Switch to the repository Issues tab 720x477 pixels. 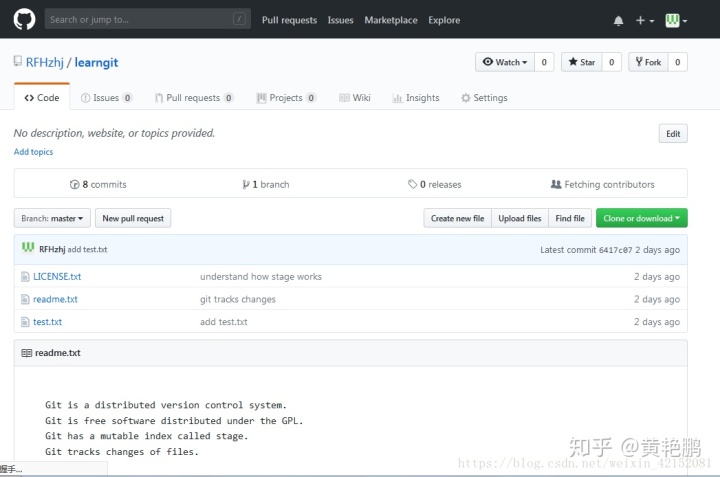tap(106, 98)
